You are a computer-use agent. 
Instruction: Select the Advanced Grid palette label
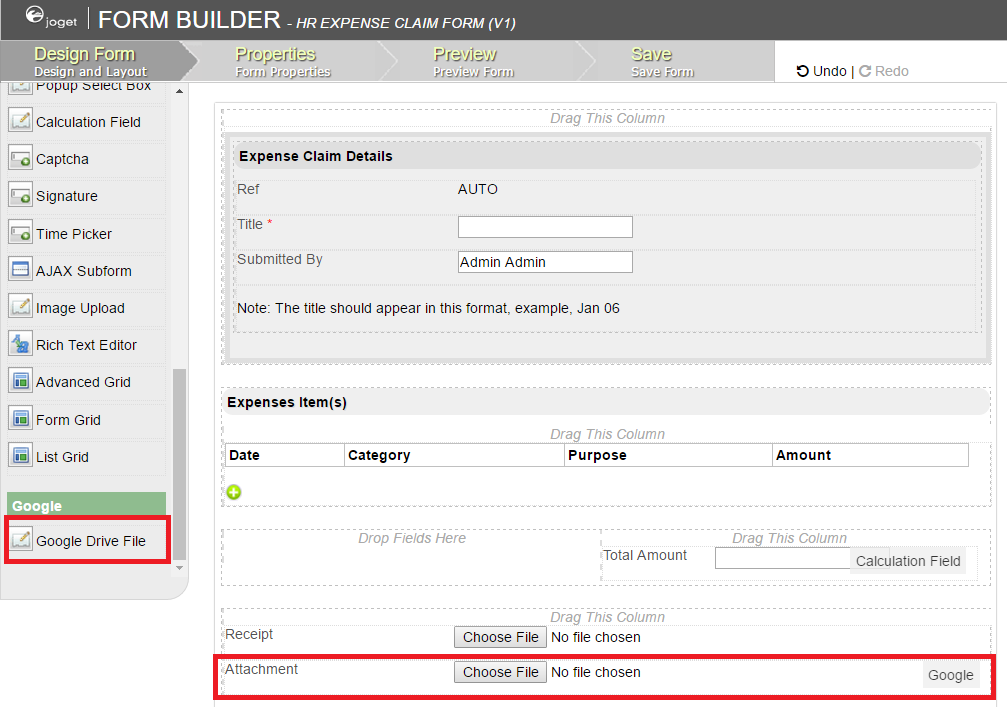[83, 382]
